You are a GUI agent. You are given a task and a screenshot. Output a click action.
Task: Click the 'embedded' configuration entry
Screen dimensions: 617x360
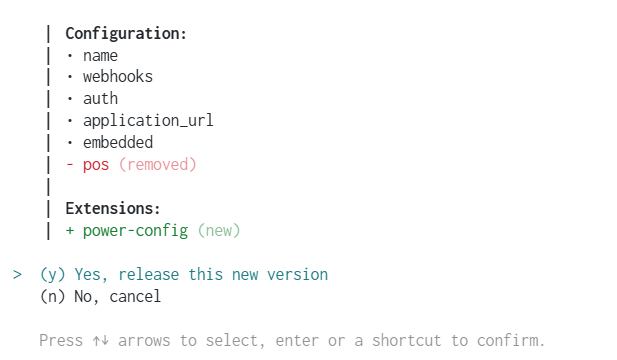[x=118, y=142]
